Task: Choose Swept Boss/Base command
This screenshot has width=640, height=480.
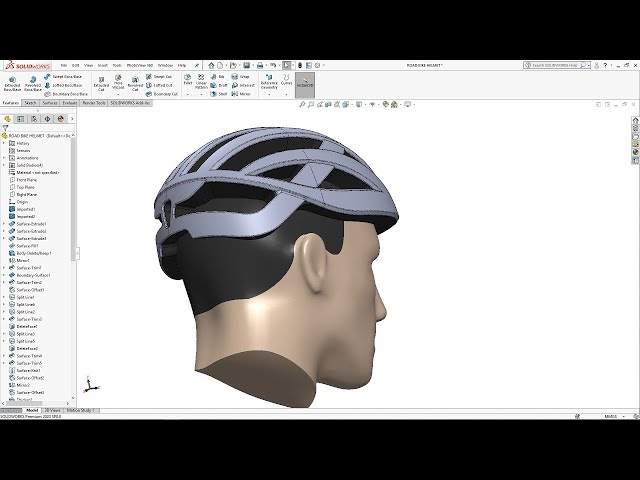Action: (x=63, y=77)
